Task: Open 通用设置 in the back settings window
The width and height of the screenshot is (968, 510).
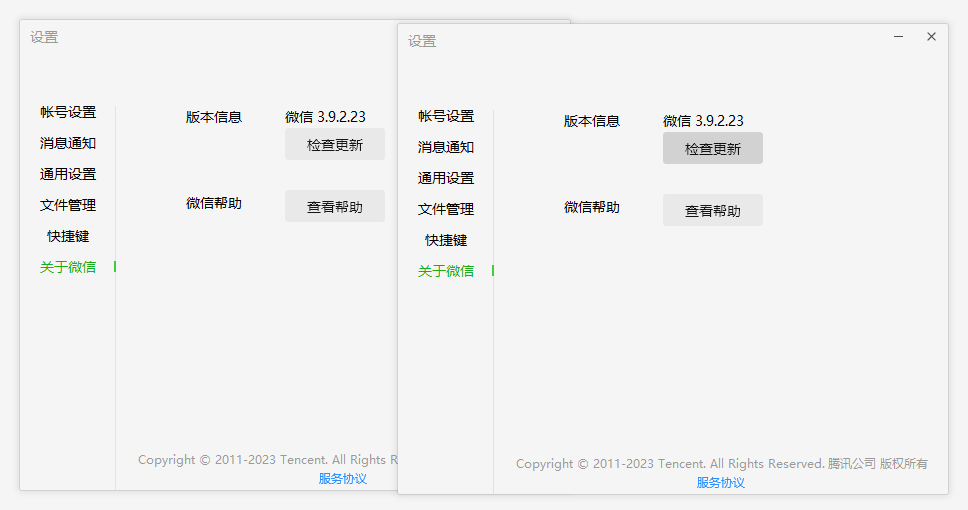Action: 68,174
